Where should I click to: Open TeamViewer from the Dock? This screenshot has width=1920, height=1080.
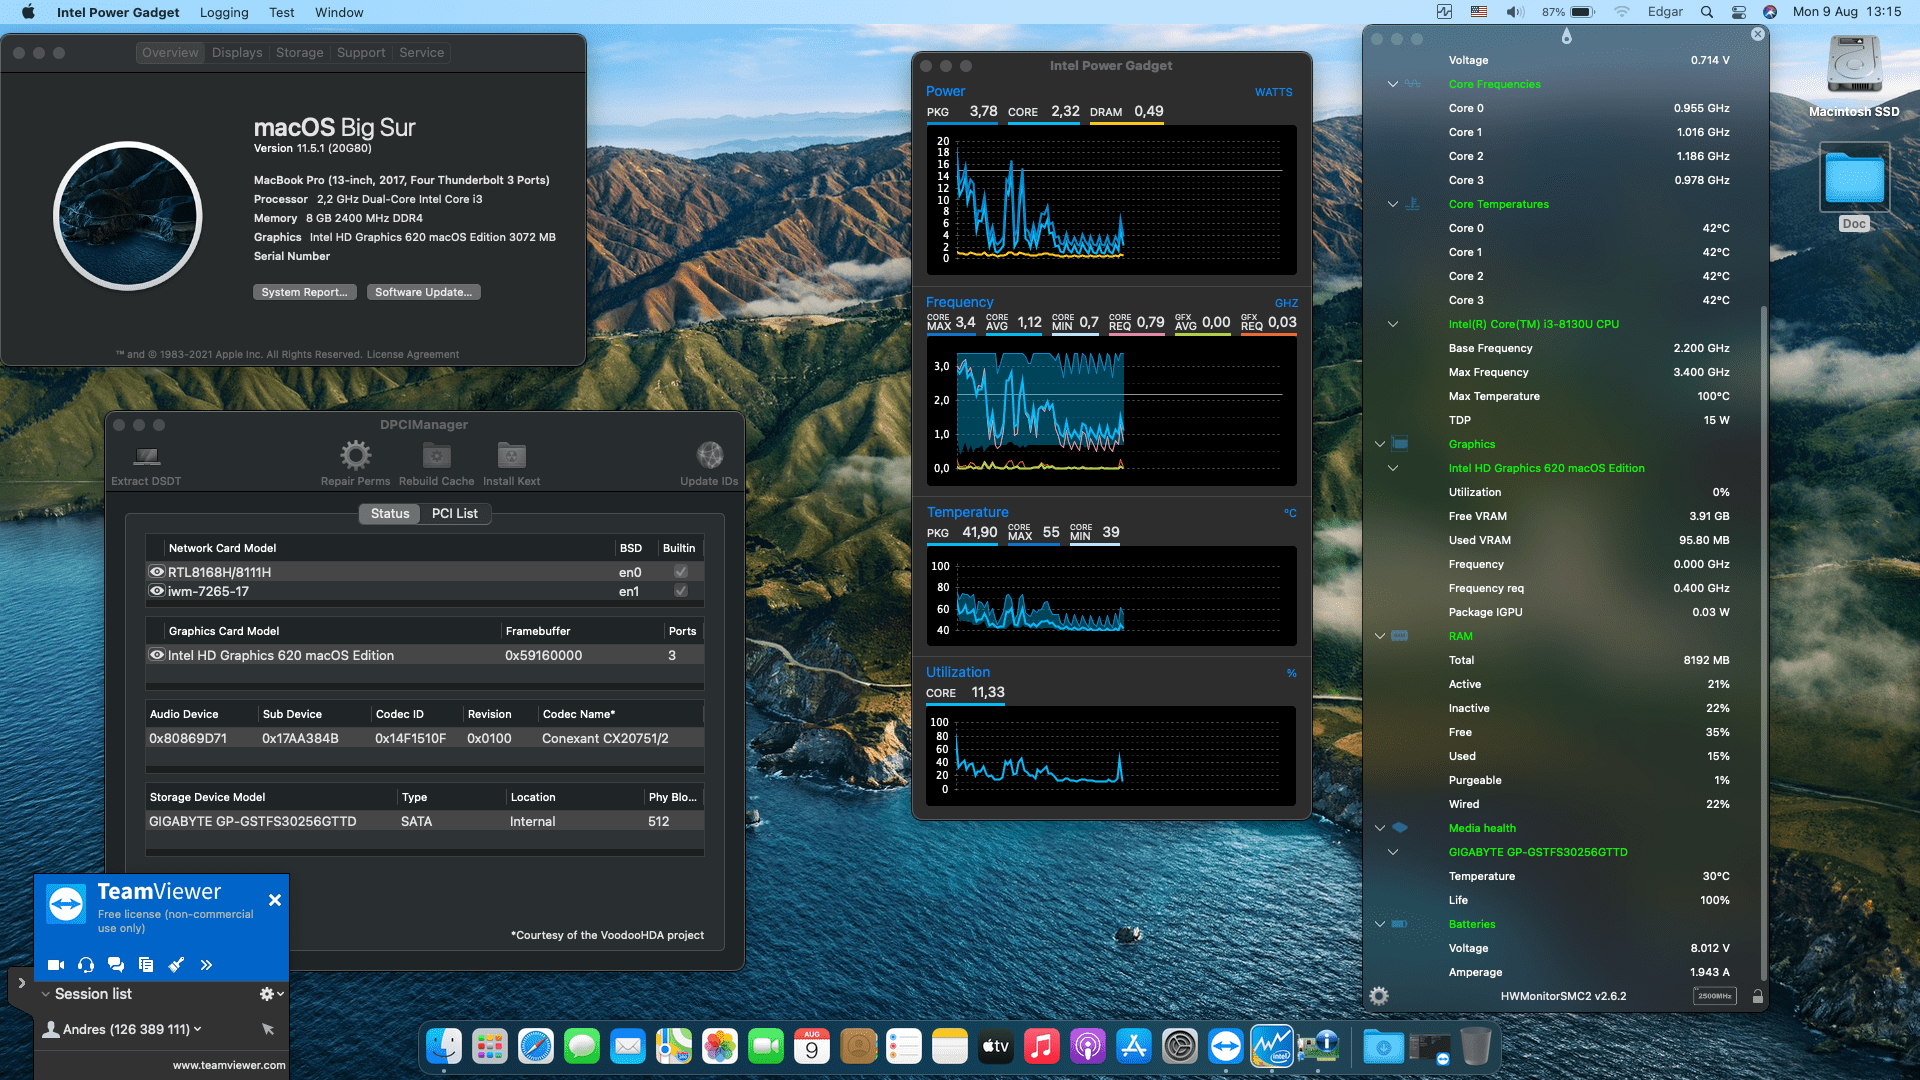click(1226, 1047)
